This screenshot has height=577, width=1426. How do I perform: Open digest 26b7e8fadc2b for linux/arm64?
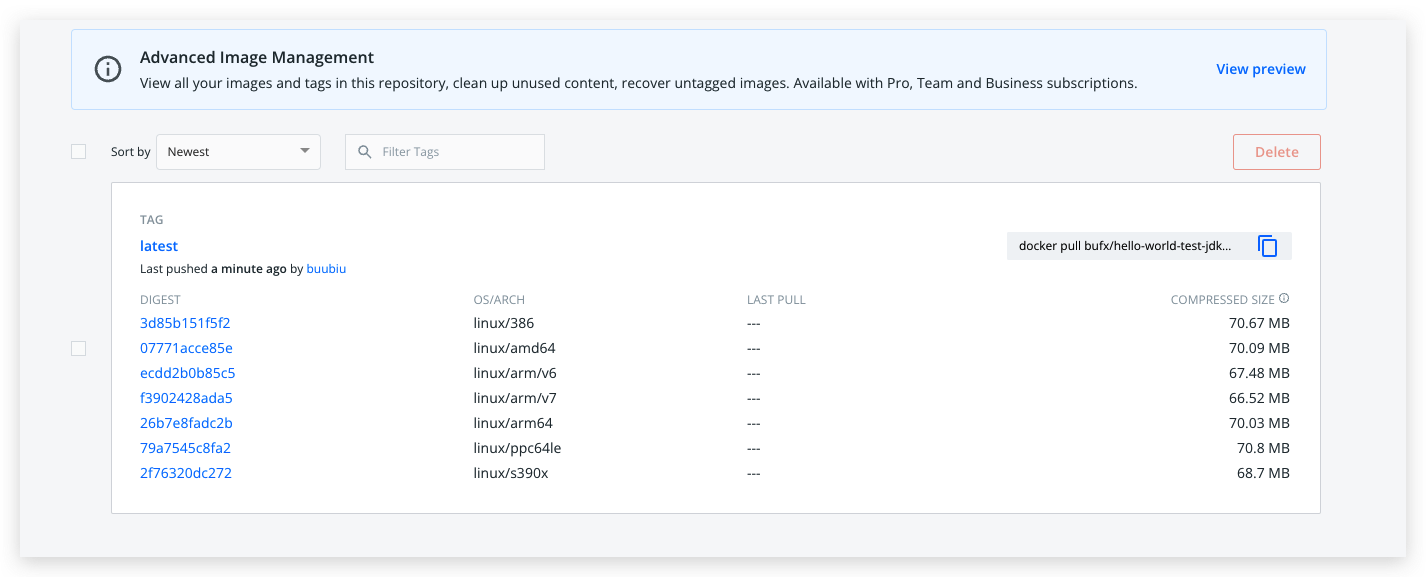click(186, 423)
